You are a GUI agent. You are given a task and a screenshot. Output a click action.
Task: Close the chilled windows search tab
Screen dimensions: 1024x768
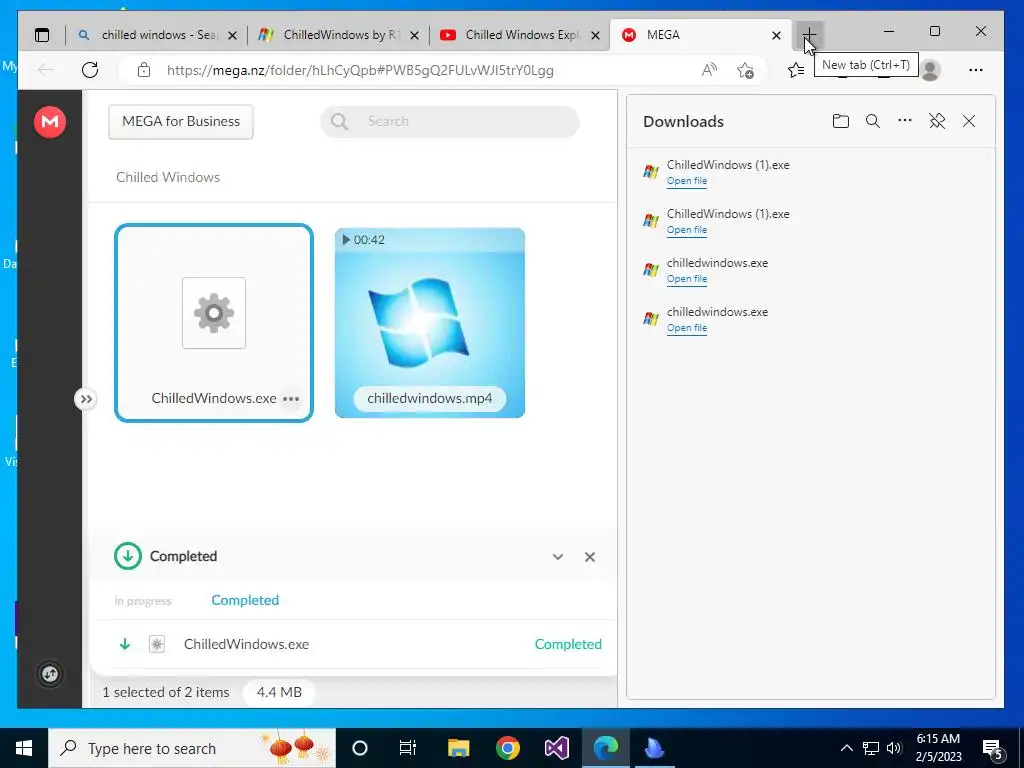click(x=232, y=35)
